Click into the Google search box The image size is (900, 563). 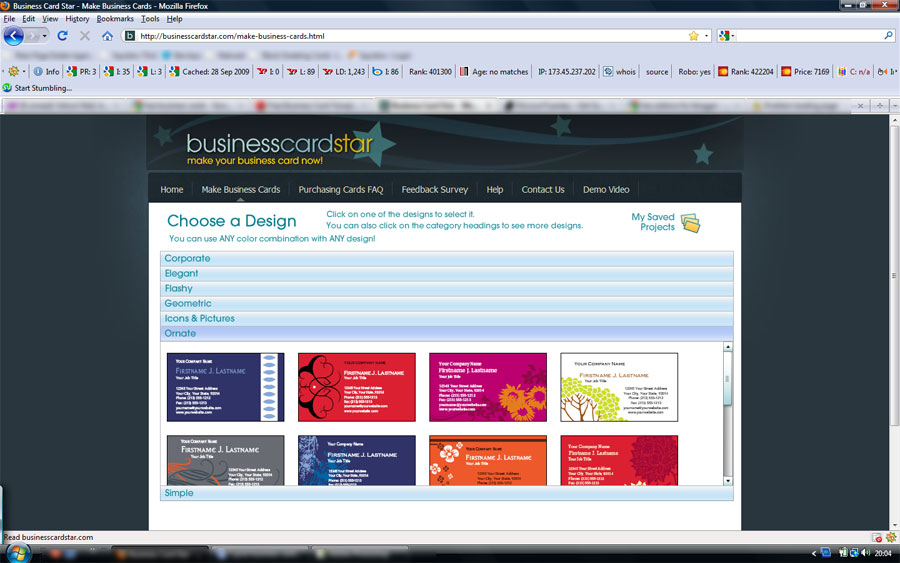tap(809, 36)
